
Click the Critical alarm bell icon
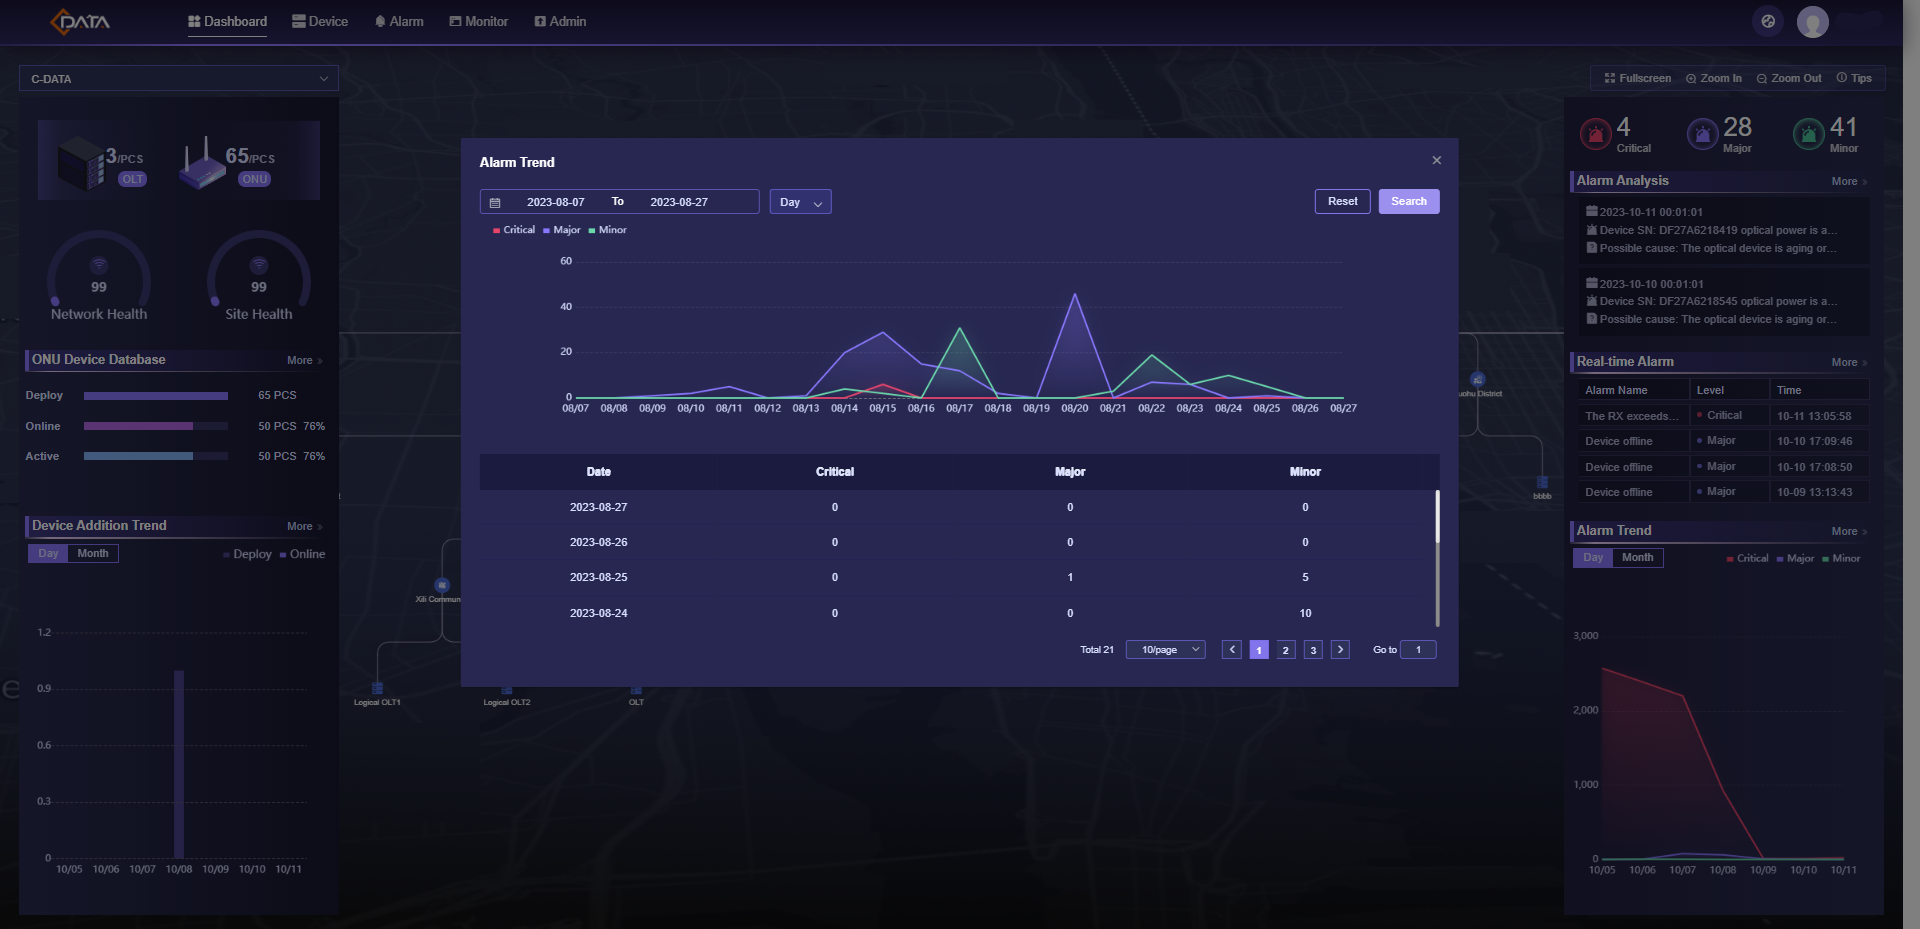point(1596,133)
